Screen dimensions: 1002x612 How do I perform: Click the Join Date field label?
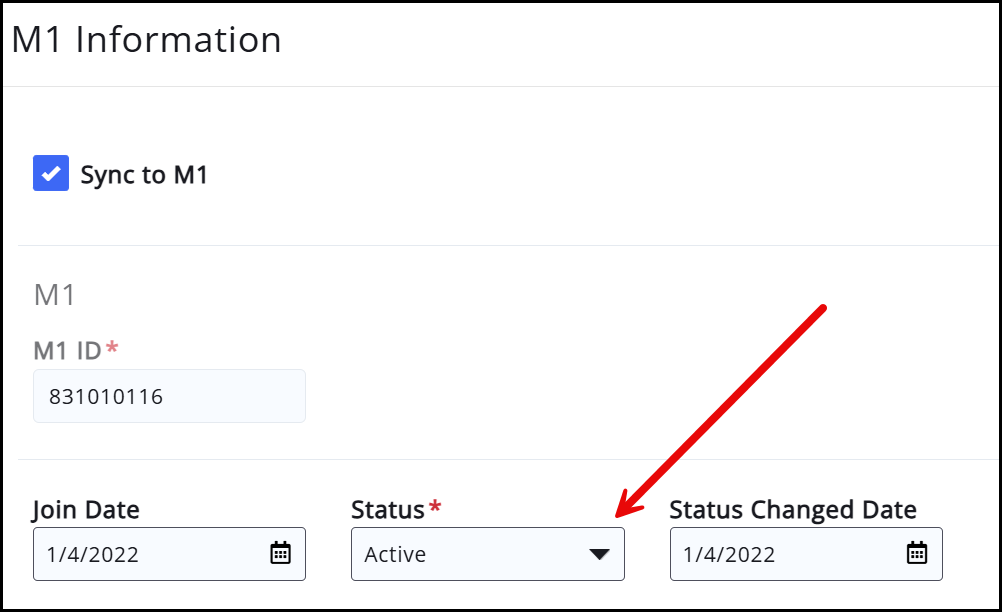(x=86, y=510)
